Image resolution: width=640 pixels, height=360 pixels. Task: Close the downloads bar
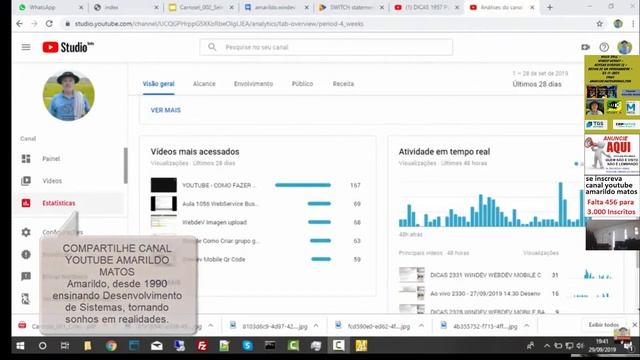click(635, 324)
